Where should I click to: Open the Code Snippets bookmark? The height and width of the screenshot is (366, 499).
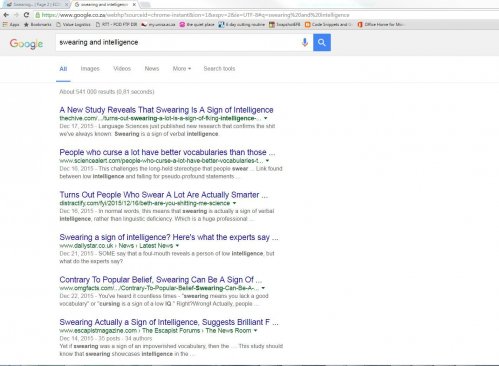328,25
